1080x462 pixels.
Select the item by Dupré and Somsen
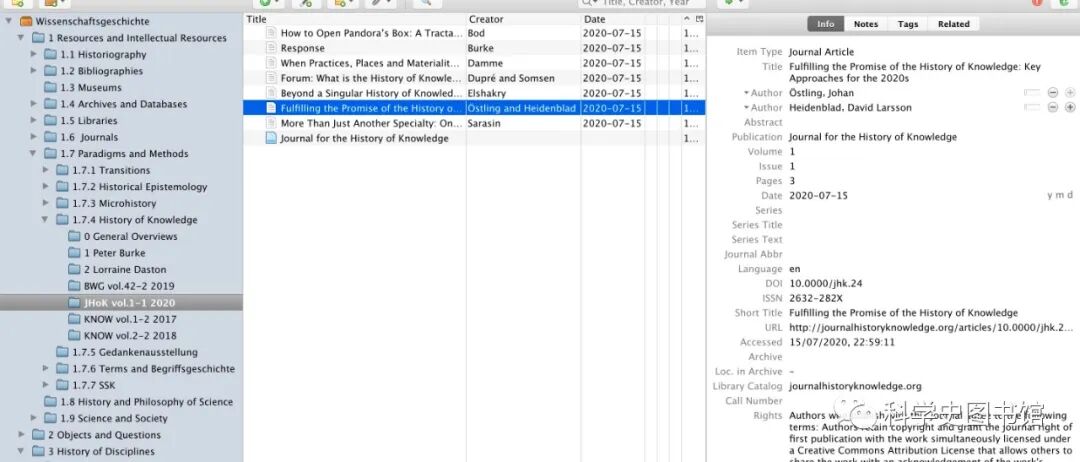(x=475, y=78)
